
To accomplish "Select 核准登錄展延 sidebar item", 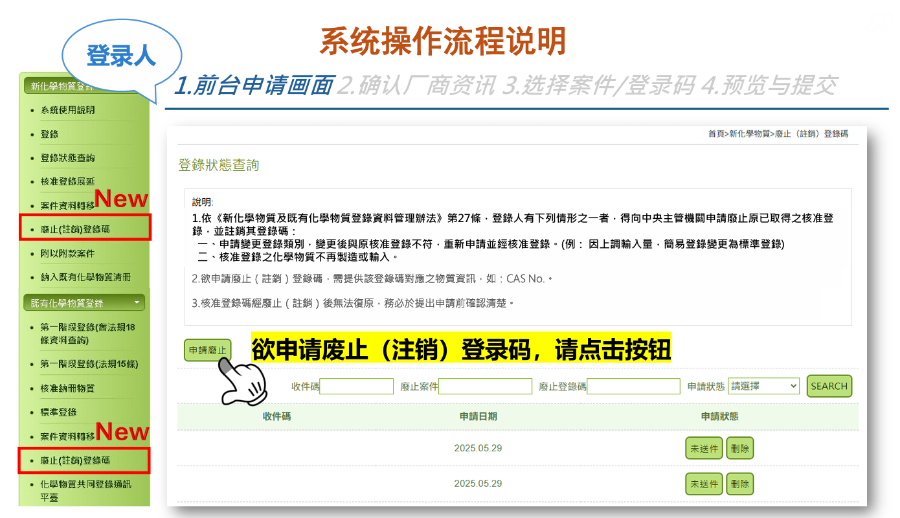I will [68, 181].
